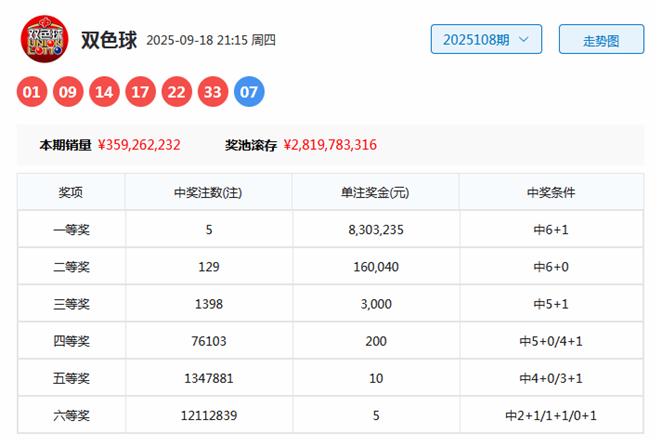Screen dimensions: 657x442
Task: Click the 单注奖金(元) column header
Action: [x=375, y=192]
